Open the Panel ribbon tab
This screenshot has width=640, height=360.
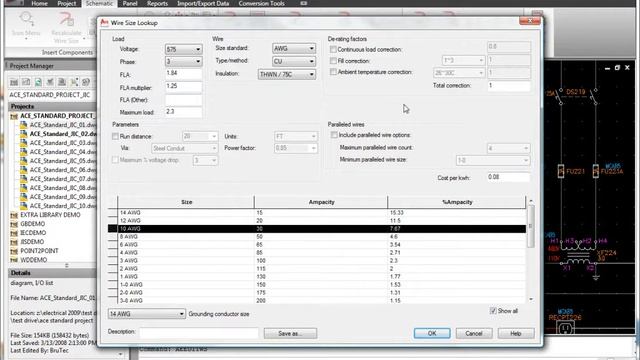click(x=130, y=3)
